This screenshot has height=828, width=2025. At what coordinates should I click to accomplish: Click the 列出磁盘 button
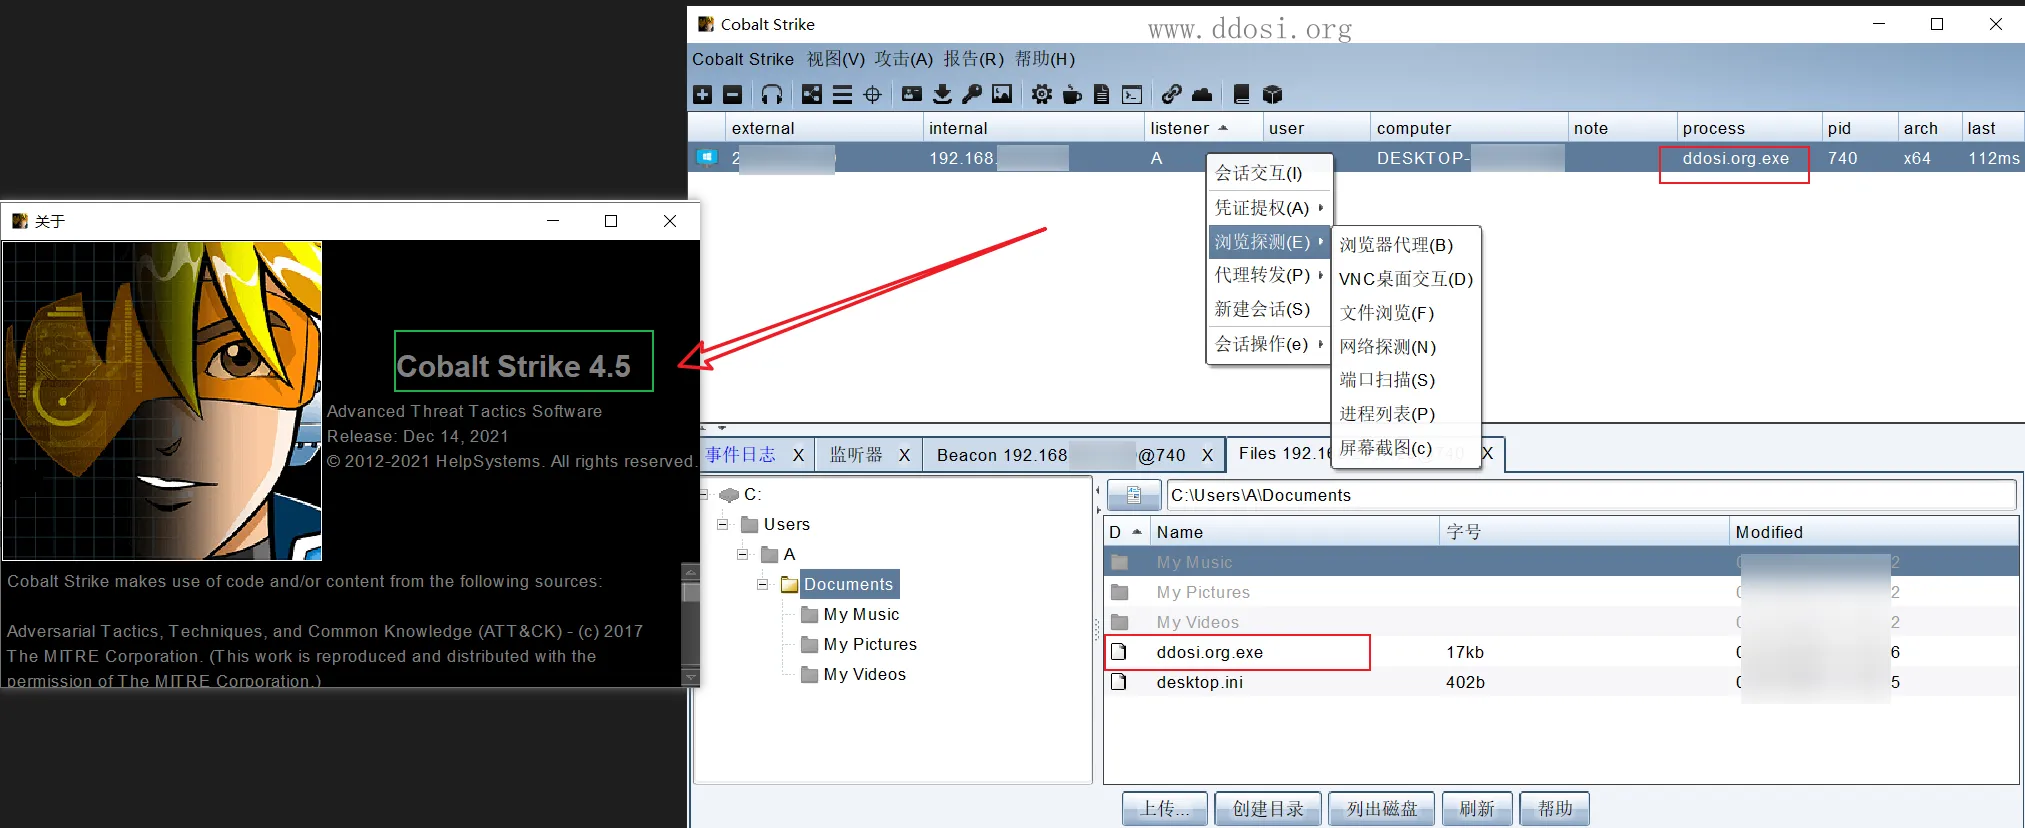(1382, 808)
